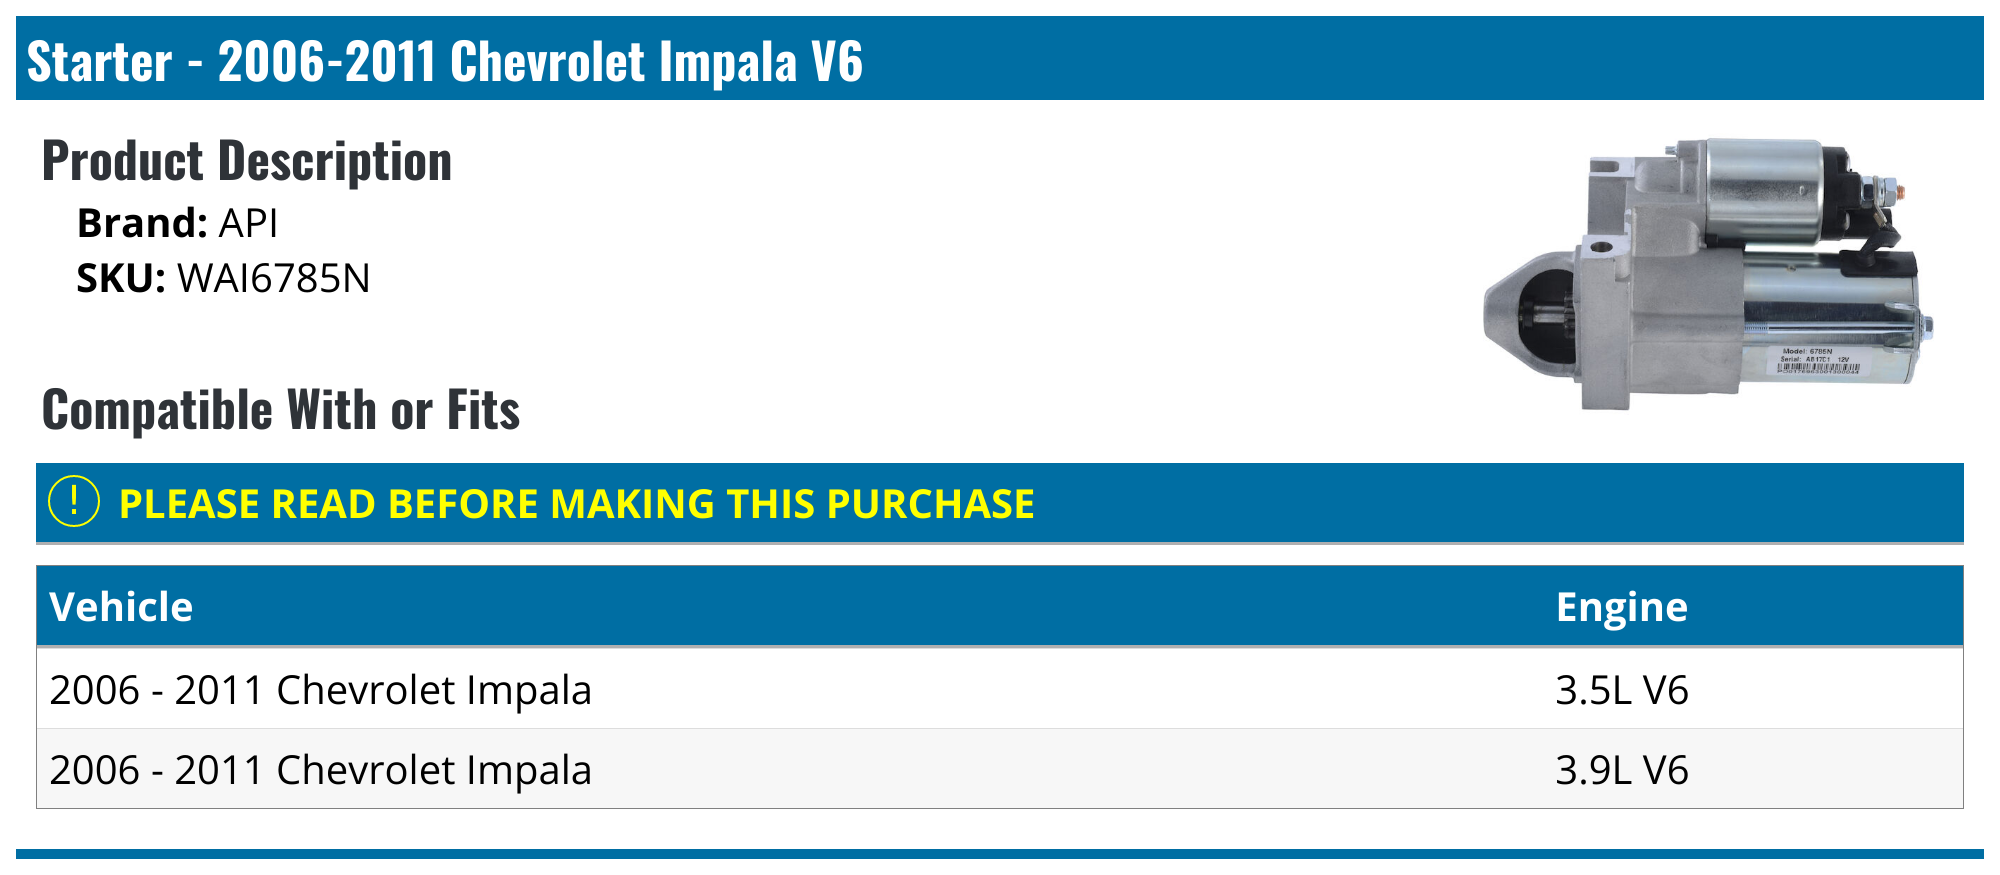
Task: Select the 3.9L V6 engine cell
Action: (1621, 770)
